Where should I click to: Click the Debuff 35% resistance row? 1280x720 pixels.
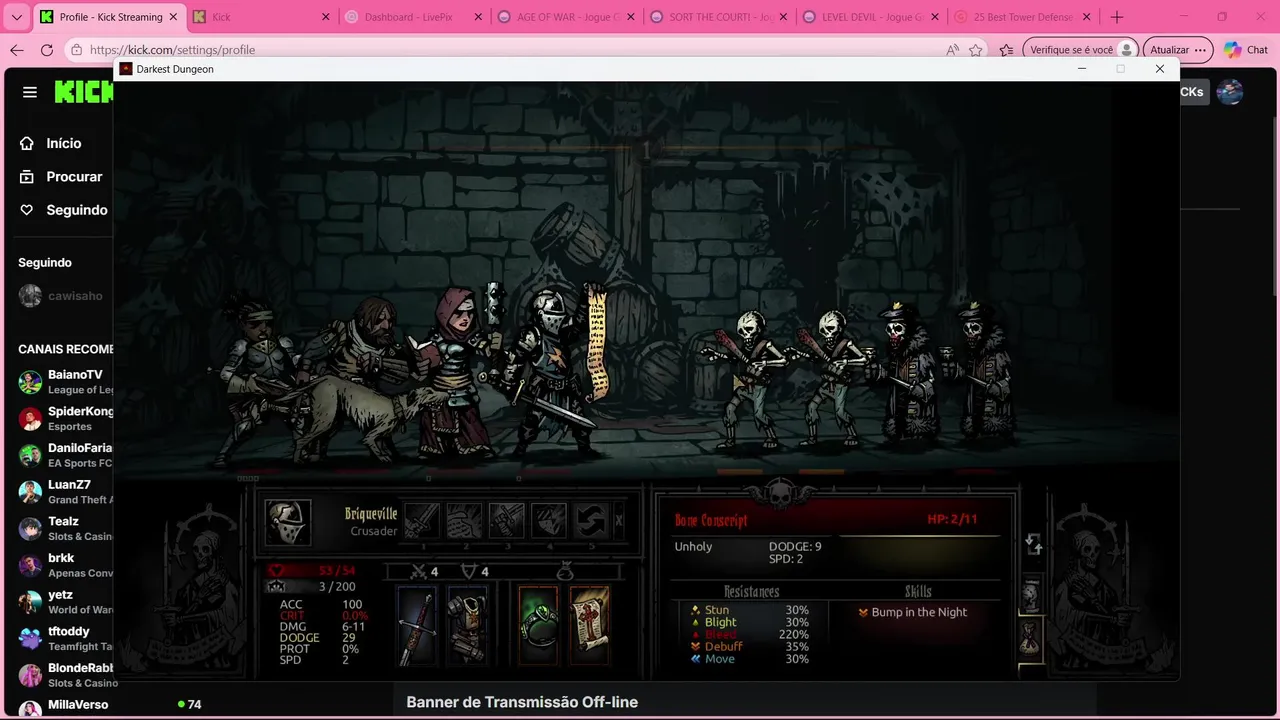point(750,646)
